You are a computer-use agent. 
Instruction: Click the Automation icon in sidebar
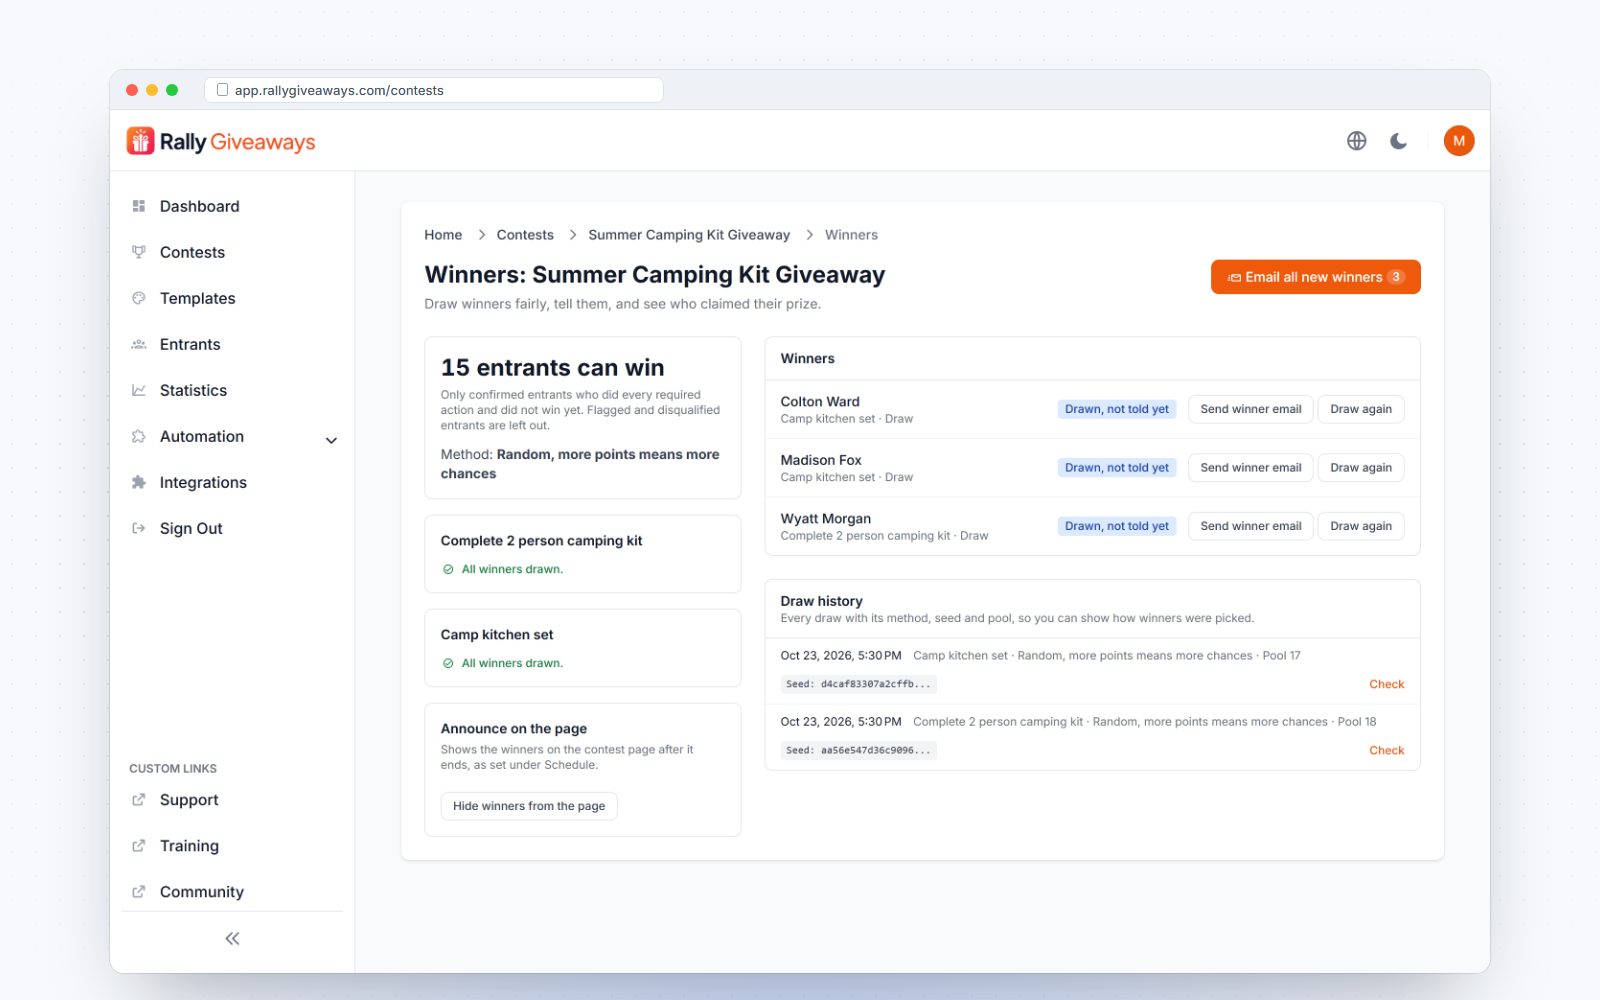point(139,436)
